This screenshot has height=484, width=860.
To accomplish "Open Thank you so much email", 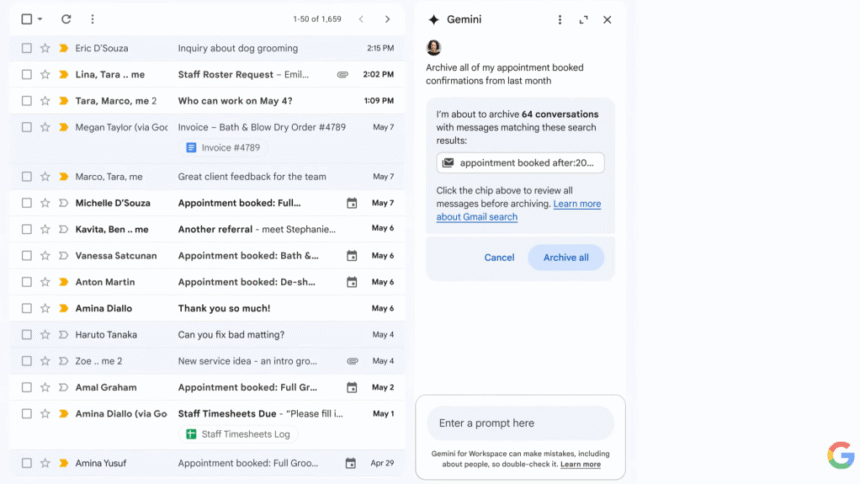I will 224,308.
